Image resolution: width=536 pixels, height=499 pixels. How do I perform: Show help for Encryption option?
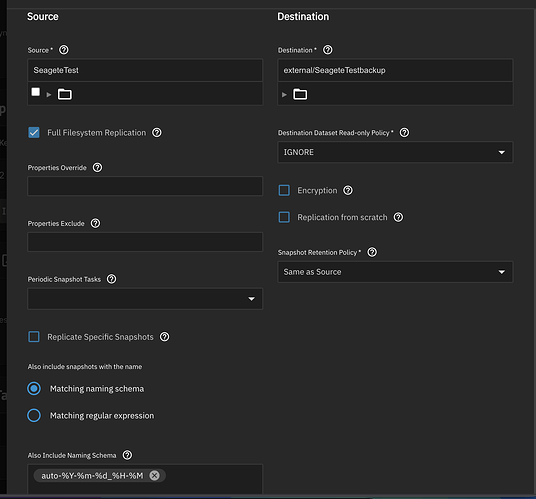(x=348, y=190)
